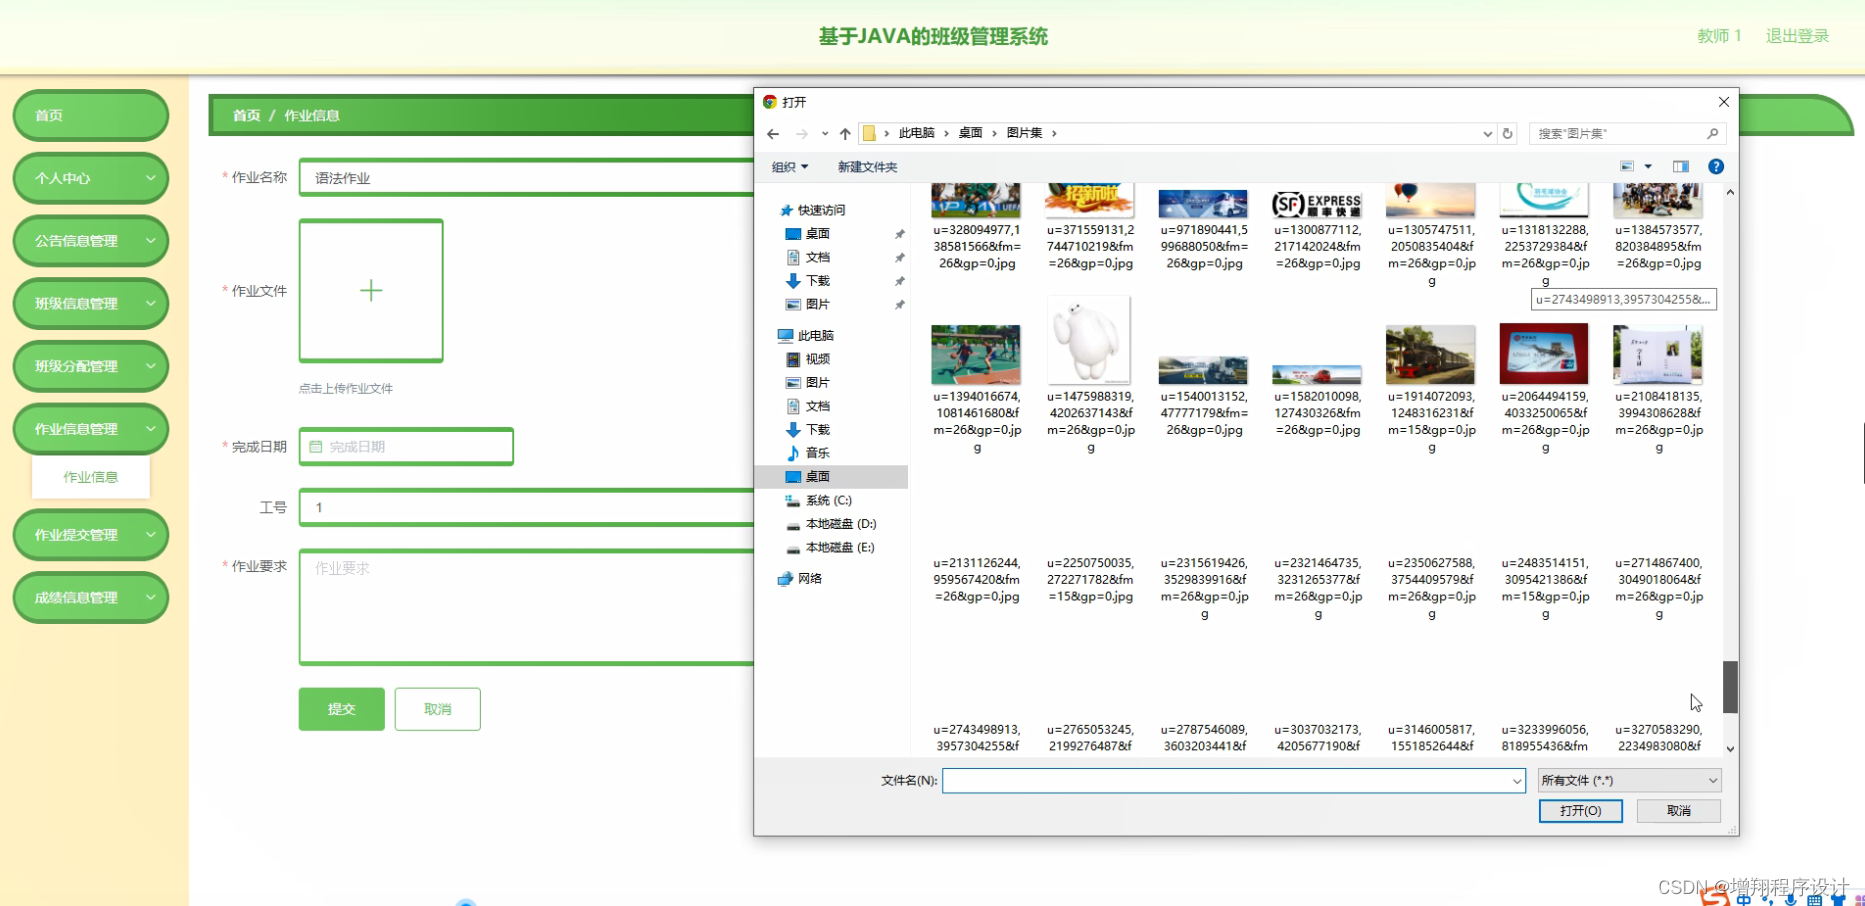Toggle the preview pane icon

point(1680,166)
